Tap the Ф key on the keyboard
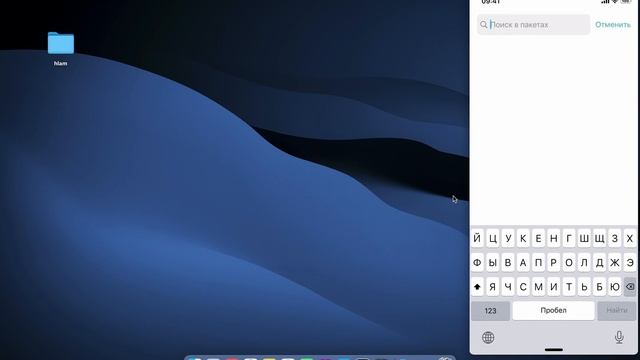Image resolution: width=640 pixels, height=360 pixels. [477, 263]
